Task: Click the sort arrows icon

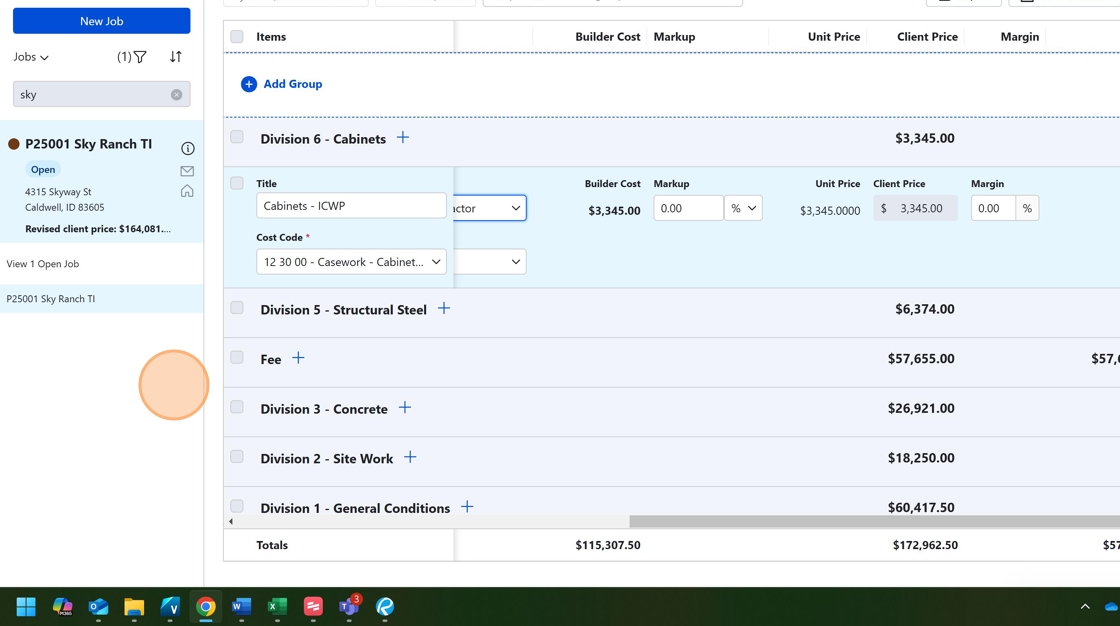Action: click(x=176, y=57)
